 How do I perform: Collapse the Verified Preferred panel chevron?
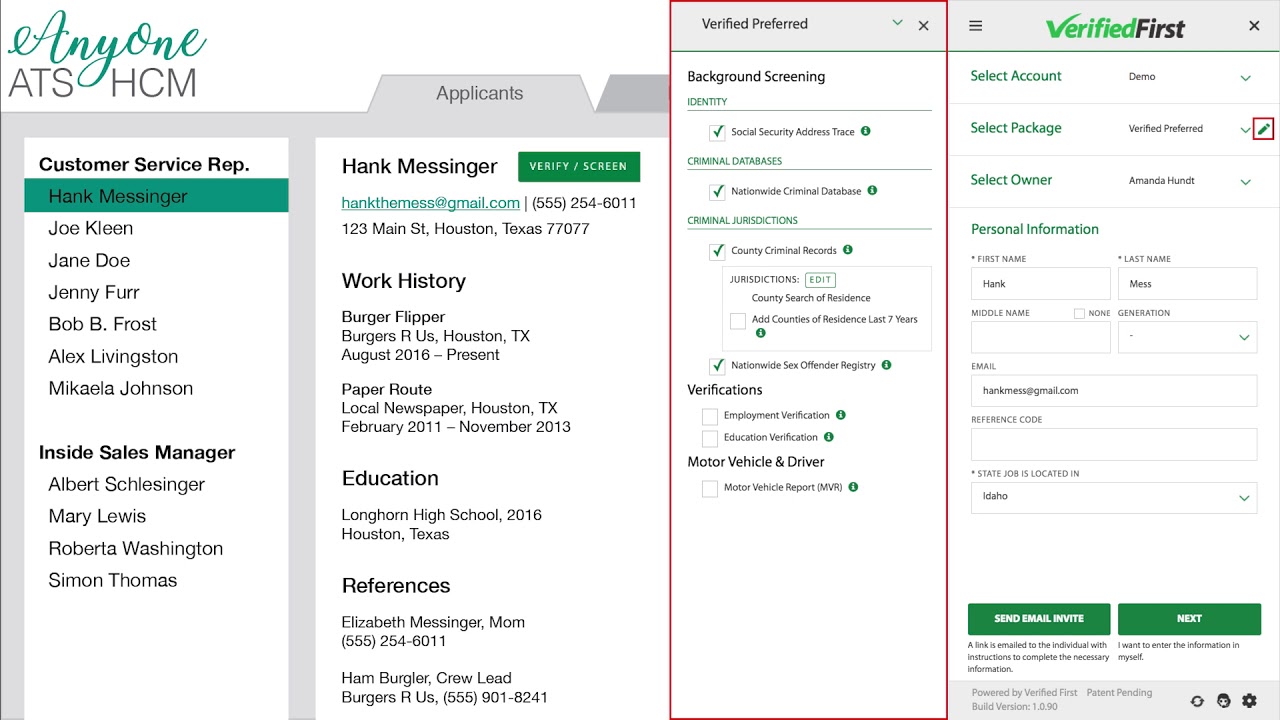(897, 23)
